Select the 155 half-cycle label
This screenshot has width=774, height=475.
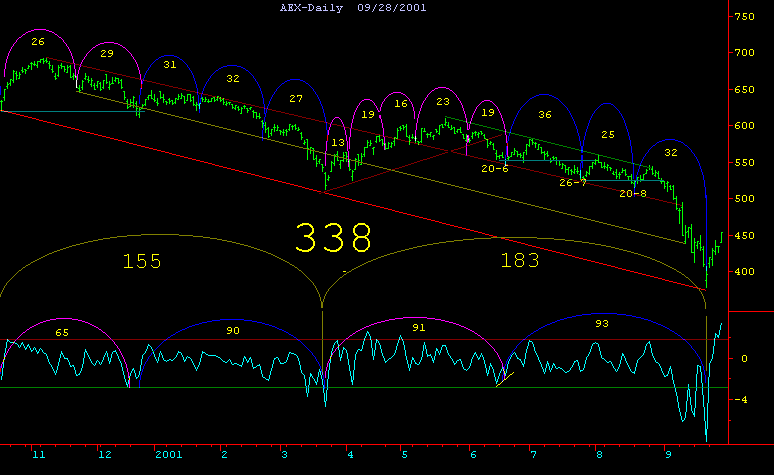pos(142,261)
